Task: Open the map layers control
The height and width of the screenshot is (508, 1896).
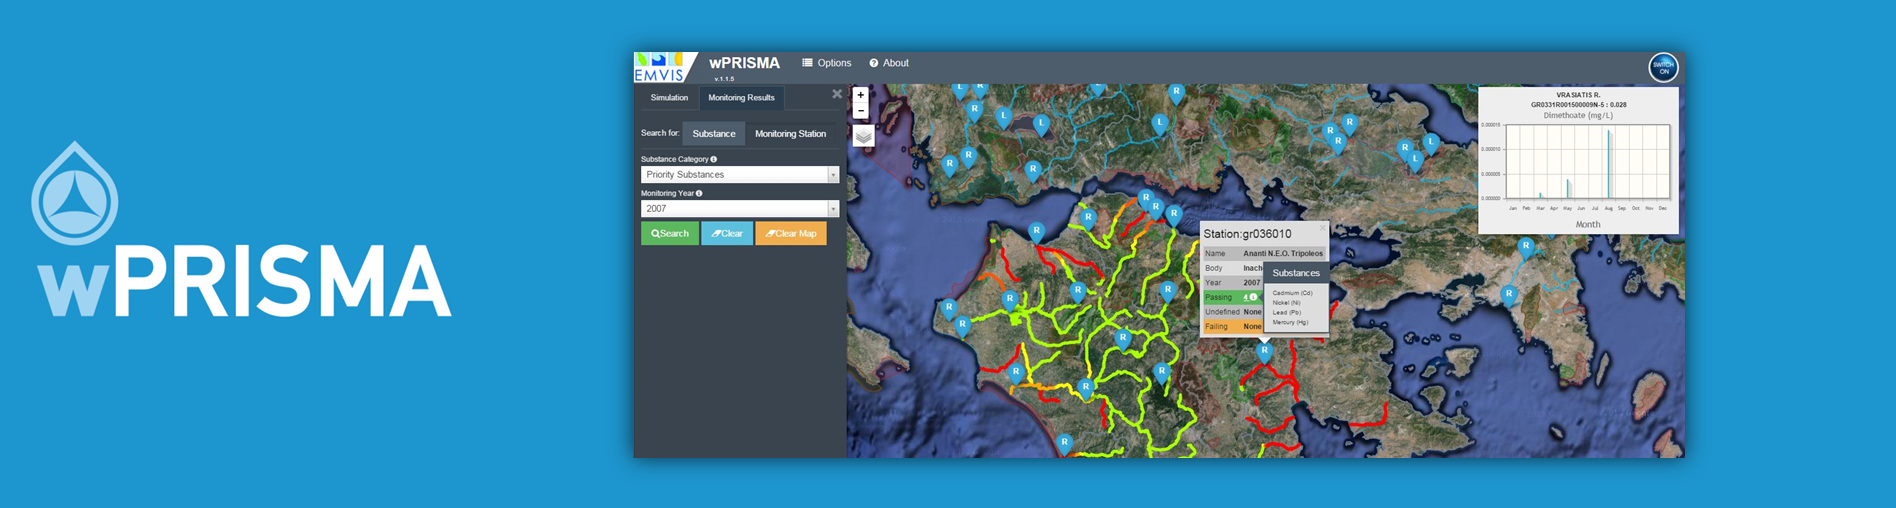Action: [863, 136]
